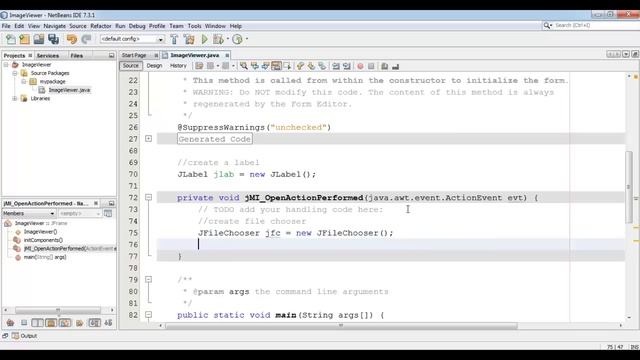Toggle Sort by Name in Navigator
The image size is (640, 360).
(x=95, y=323)
